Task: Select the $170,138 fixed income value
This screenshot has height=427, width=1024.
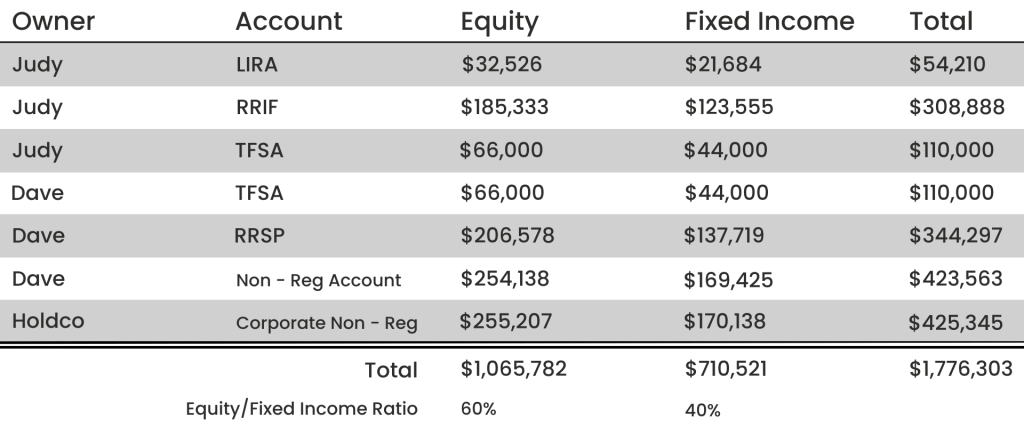Action: click(x=728, y=323)
